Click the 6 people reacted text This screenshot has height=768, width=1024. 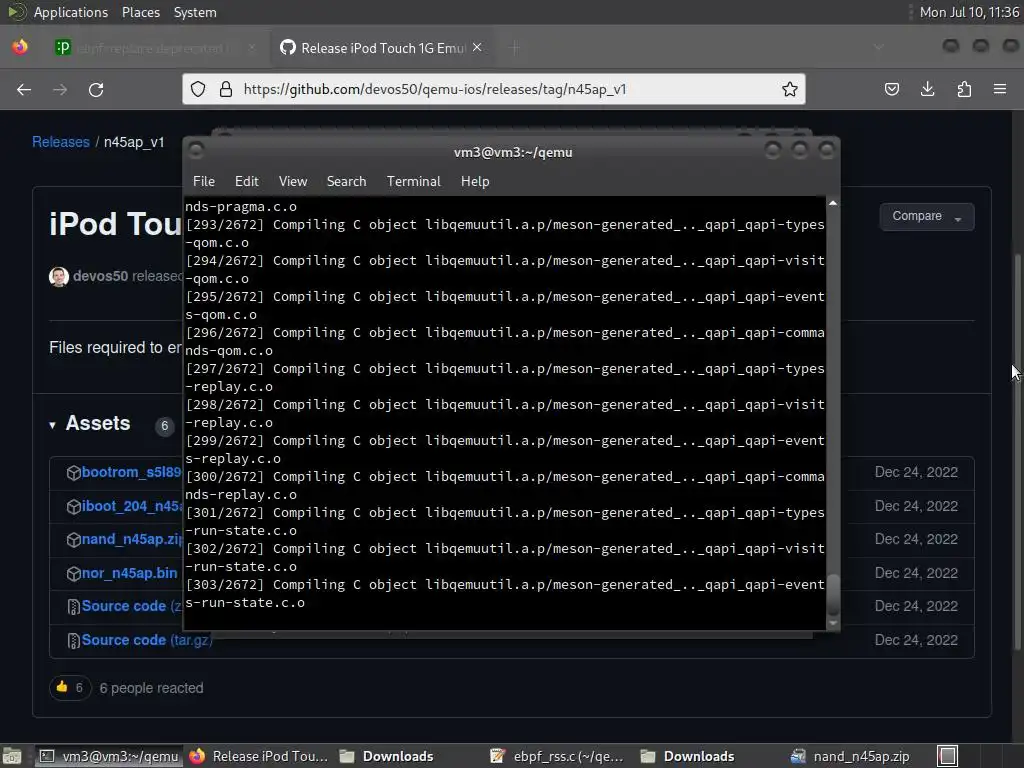pos(152,688)
